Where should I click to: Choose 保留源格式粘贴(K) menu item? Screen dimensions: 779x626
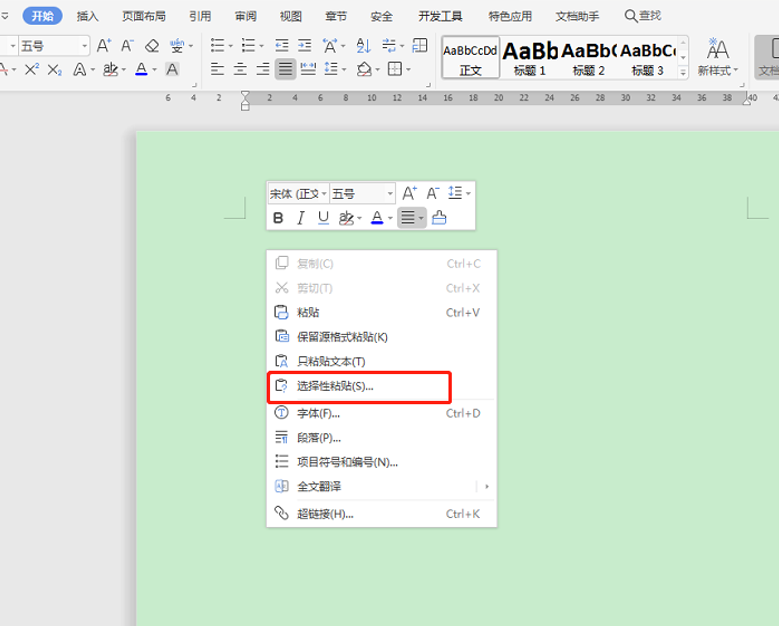(x=382, y=337)
